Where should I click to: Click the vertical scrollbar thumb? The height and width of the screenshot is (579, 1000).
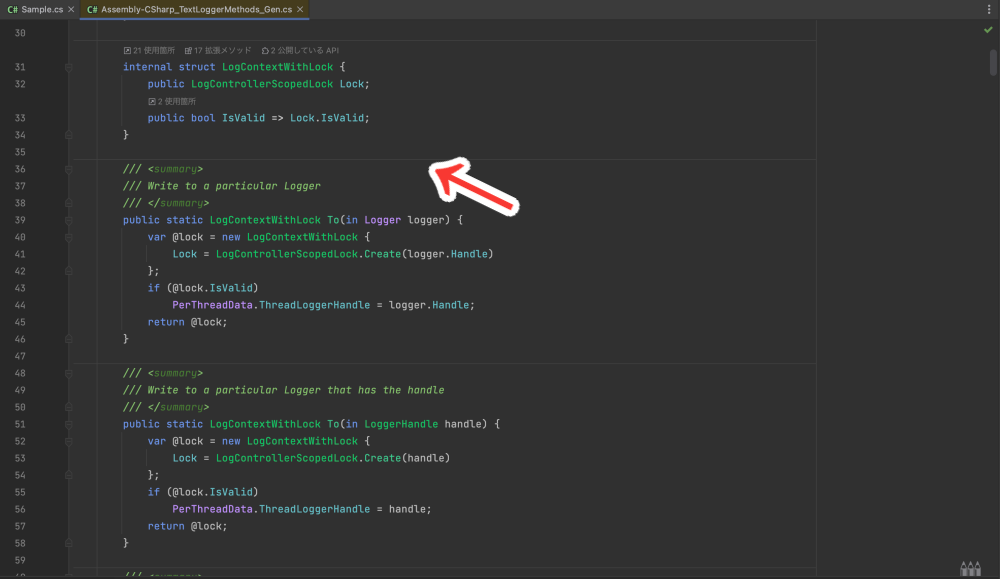click(x=993, y=62)
